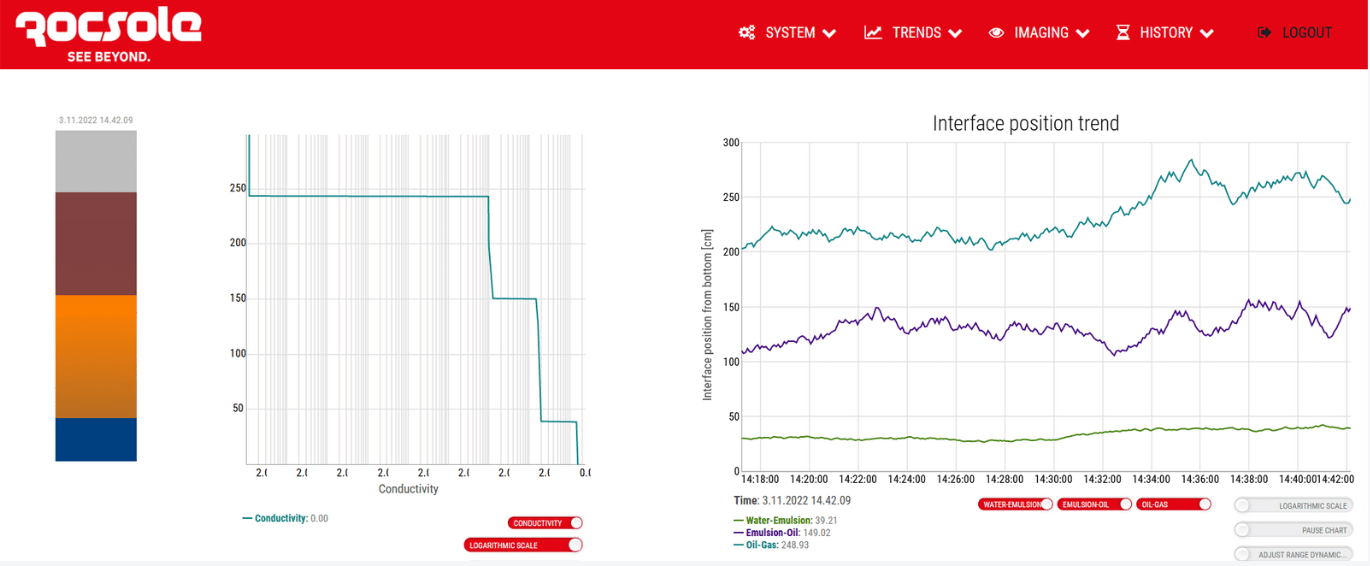The width and height of the screenshot is (1370, 566).
Task: Click the System gears icon
Action: (746, 33)
